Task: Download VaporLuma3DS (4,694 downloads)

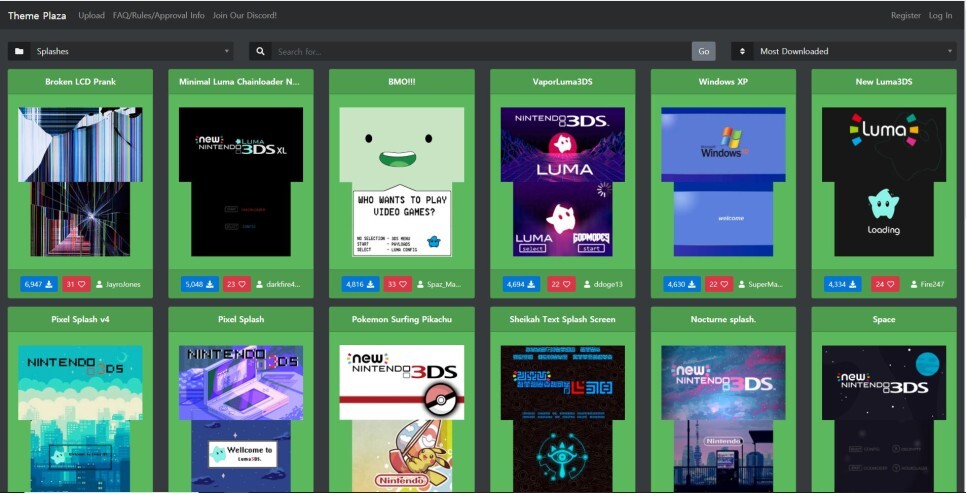Action: (x=521, y=284)
